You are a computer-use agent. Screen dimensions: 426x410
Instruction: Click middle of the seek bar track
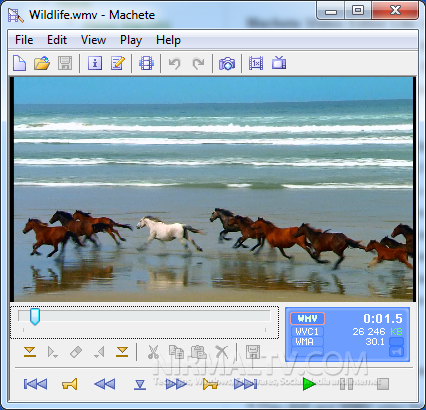144,316
